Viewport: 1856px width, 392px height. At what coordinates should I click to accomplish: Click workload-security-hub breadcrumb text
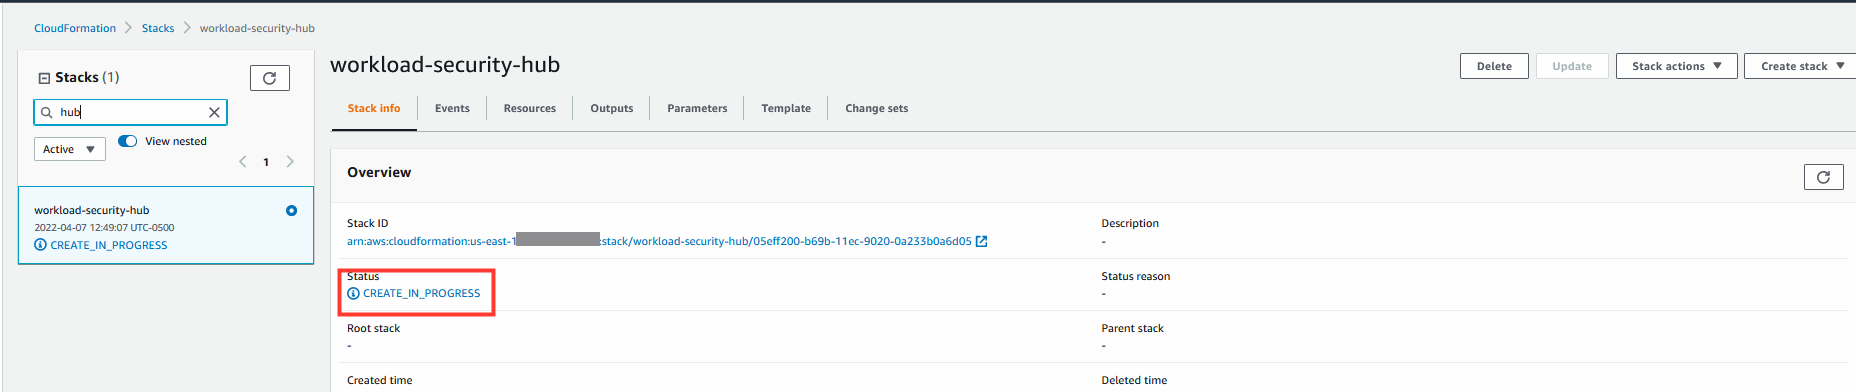tap(257, 28)
